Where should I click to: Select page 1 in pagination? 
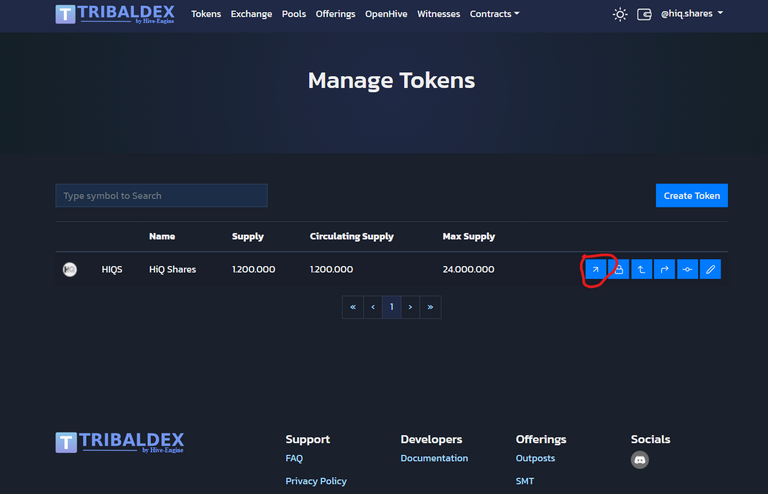(x=391, y=307)
